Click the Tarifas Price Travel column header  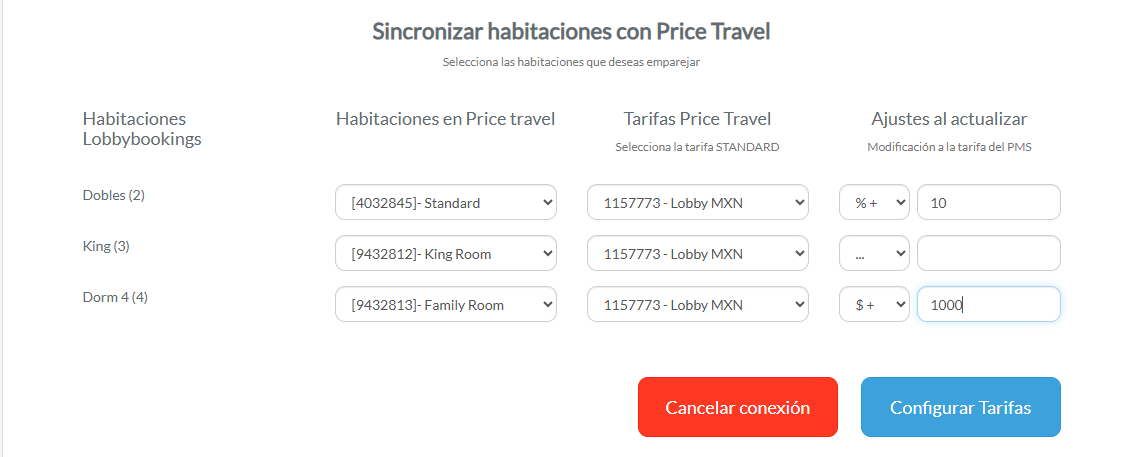tap(697, 119)
